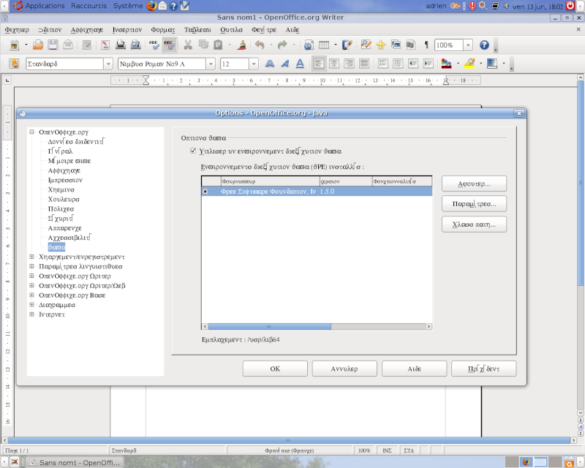The width and height of the screenshot is (585, 468).
Task: Click the Find and Replace icon
Action: pos(366,45)
